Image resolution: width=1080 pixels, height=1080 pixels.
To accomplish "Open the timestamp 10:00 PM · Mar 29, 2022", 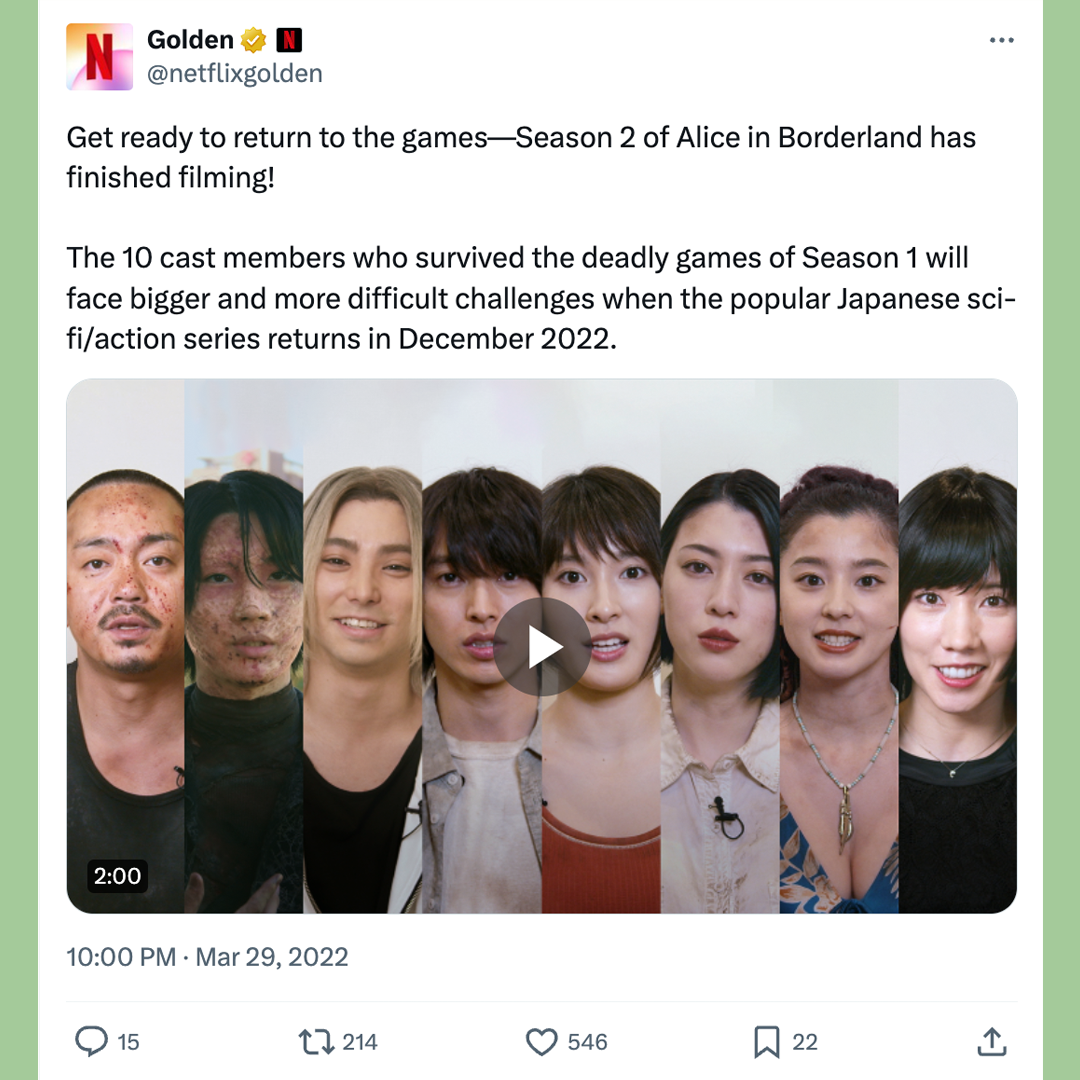I will [x=207, y=957].
